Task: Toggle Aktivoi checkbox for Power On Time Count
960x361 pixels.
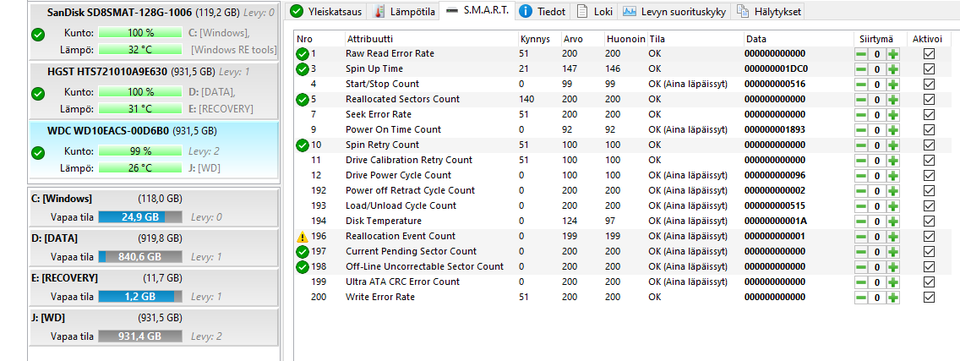Action: pos(929,130)
